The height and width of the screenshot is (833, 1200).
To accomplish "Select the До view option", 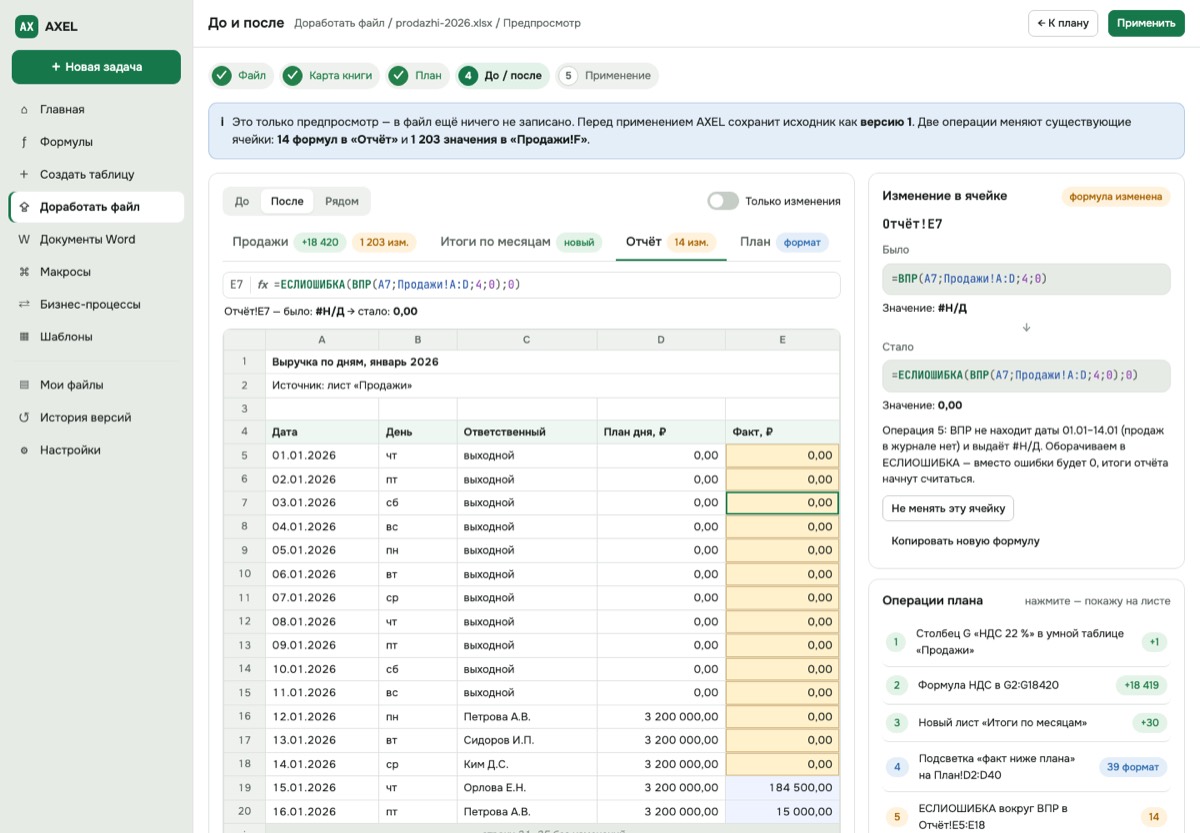I will (x=242, y=201).
